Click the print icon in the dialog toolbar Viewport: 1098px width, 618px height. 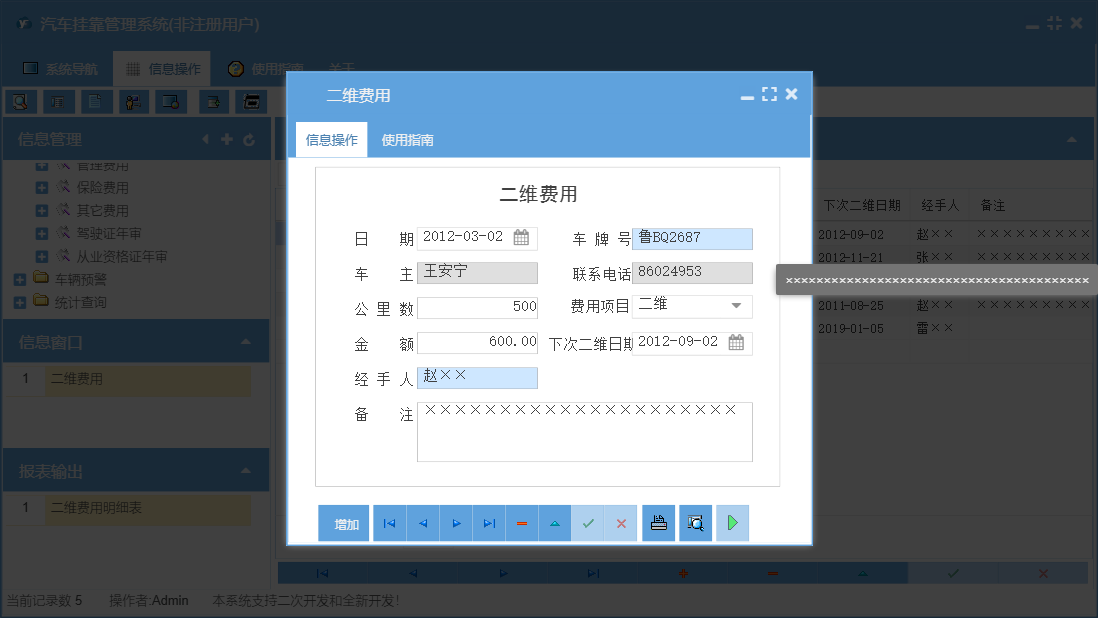coord(658,523)
